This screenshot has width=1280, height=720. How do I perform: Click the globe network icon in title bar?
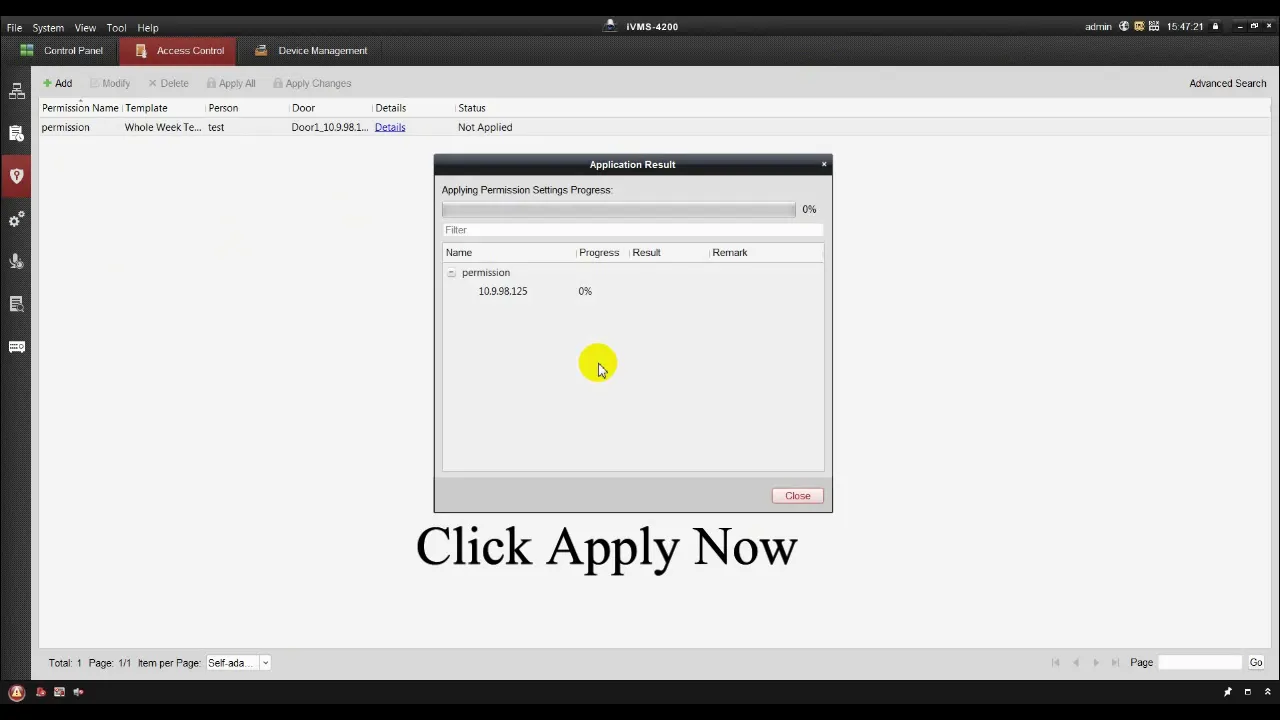click(1123, 27)
